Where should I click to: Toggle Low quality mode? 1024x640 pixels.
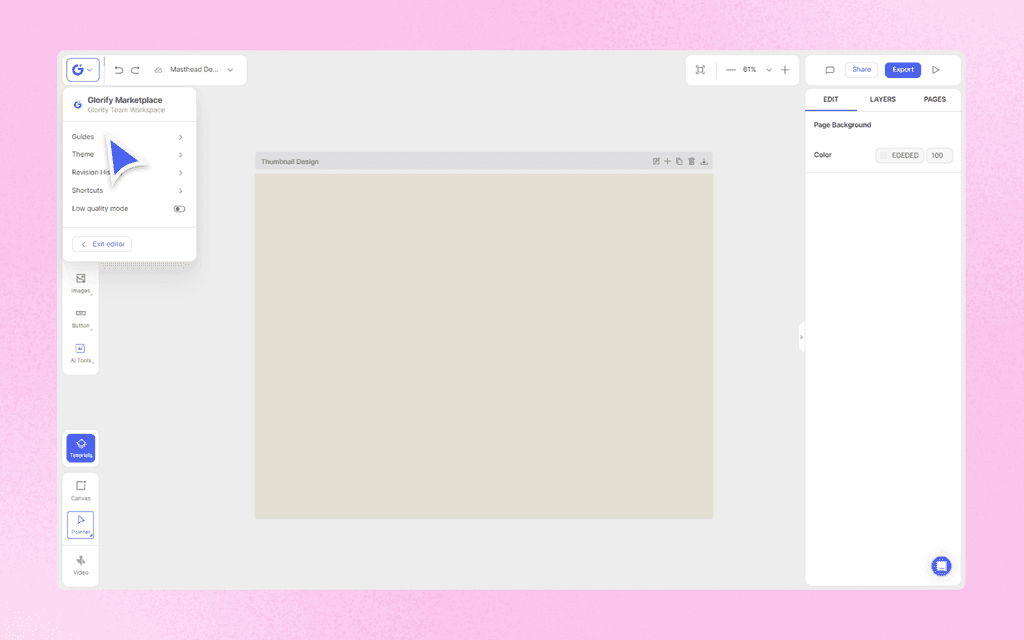pos(180,208)
